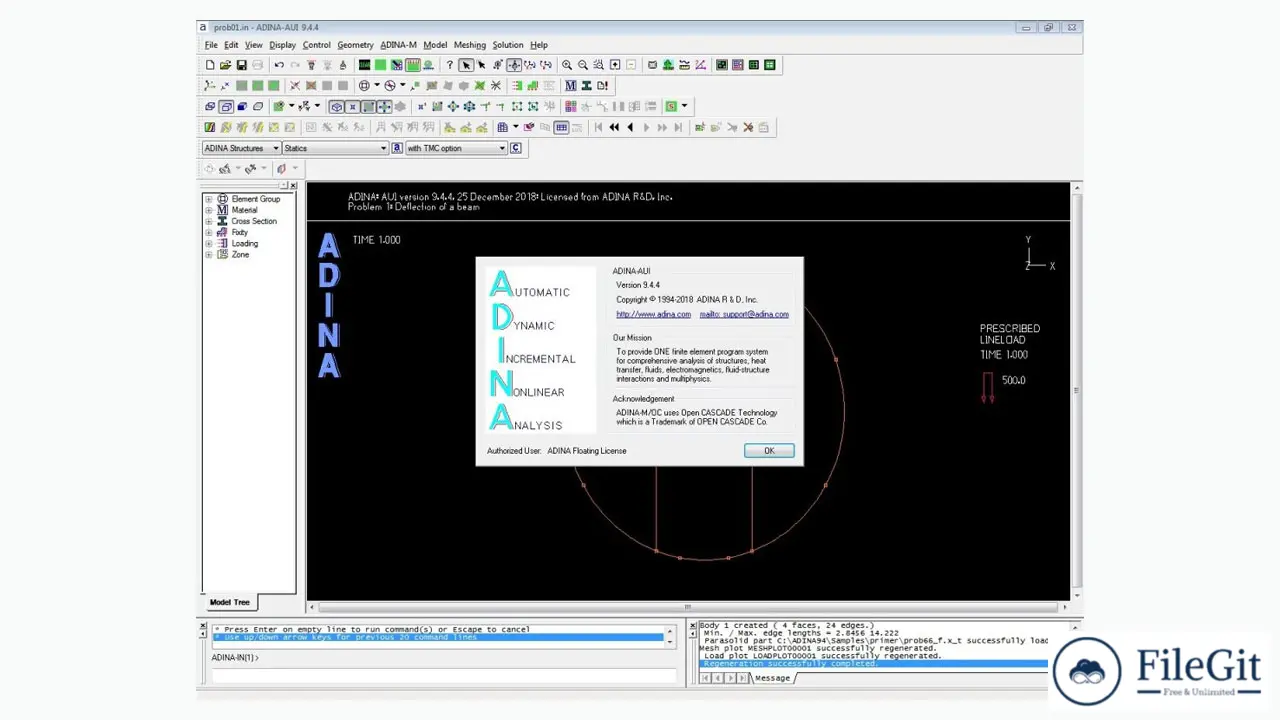Click the Rewind double-arrow animation icon
Screen dimensions: 1280x720
[x=614, y=127]
